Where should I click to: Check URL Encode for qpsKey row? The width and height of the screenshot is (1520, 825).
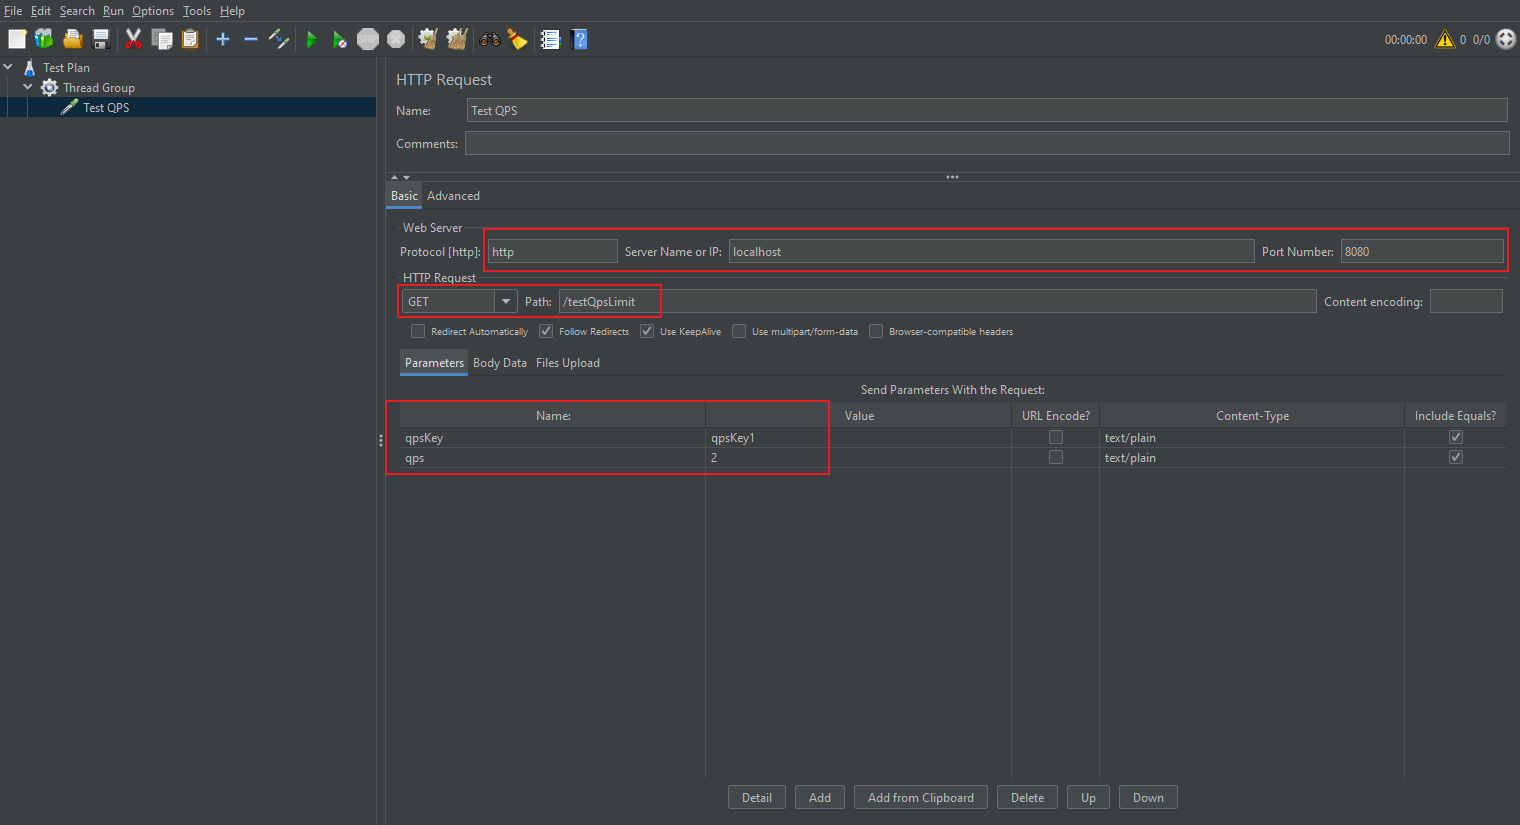tap(1055, 437)
